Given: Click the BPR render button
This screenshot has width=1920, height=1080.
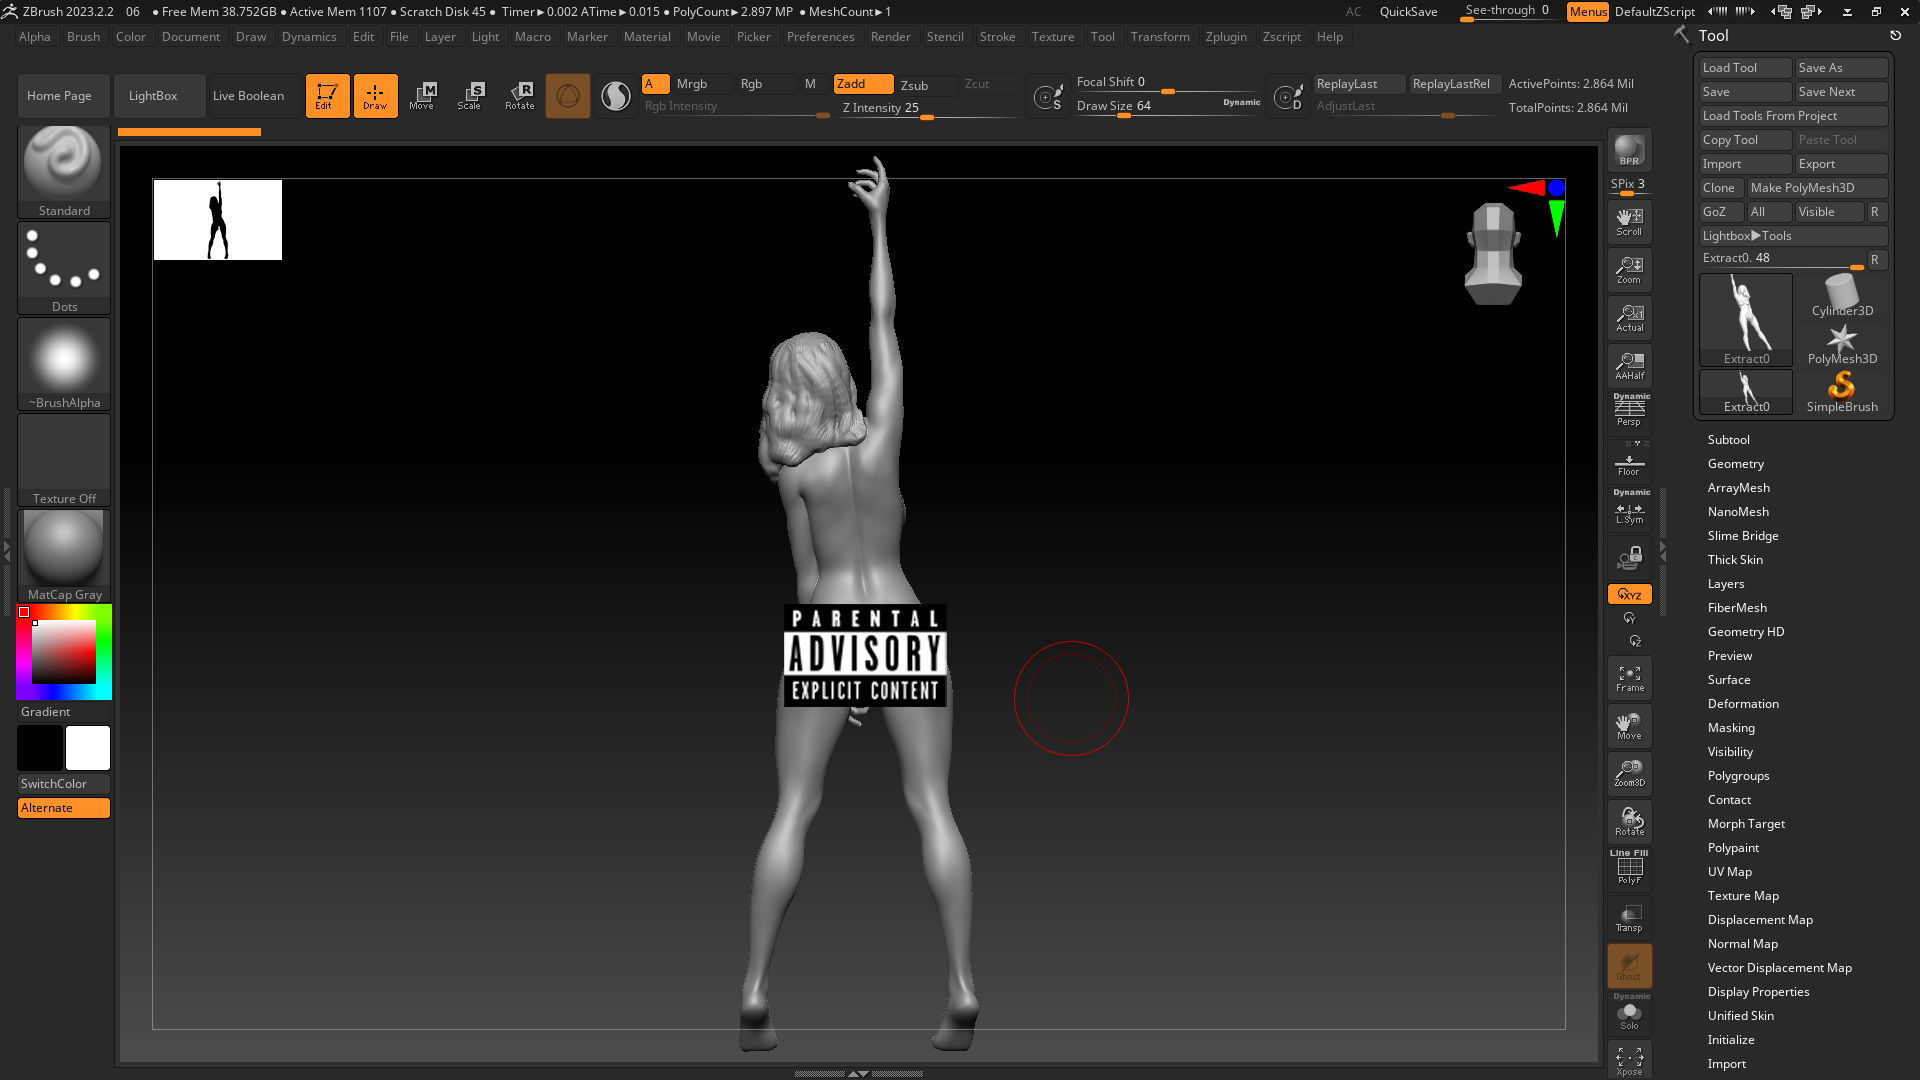Looking at the screenshot, I should (1629, 150).
